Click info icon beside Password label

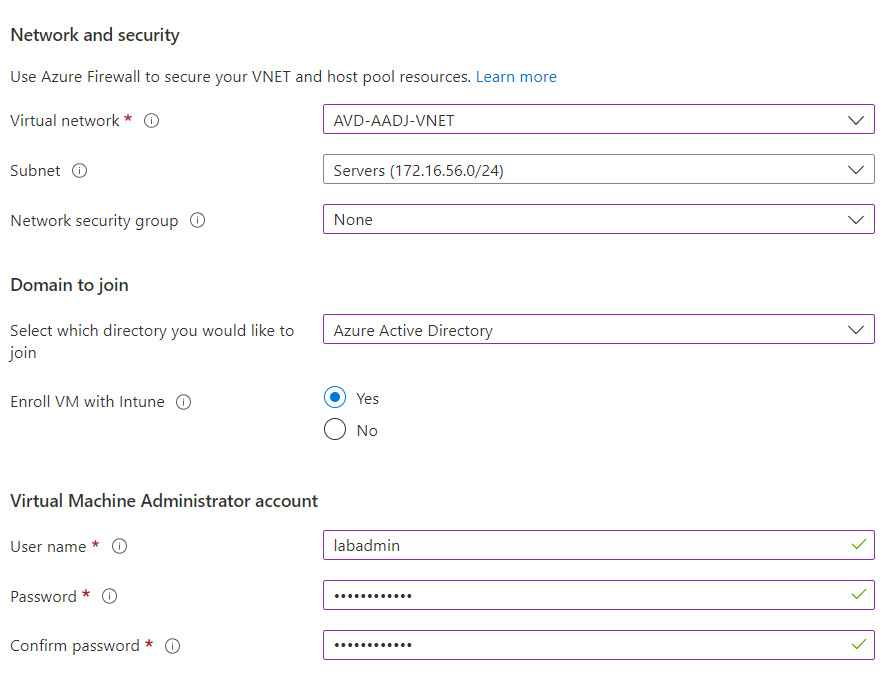pos(110,596)
